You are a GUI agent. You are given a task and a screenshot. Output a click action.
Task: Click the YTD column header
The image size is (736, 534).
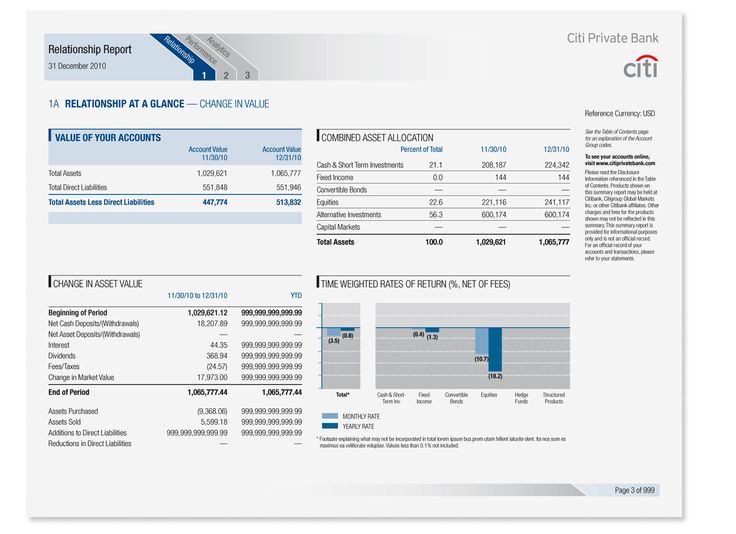(x=296, y=296)
